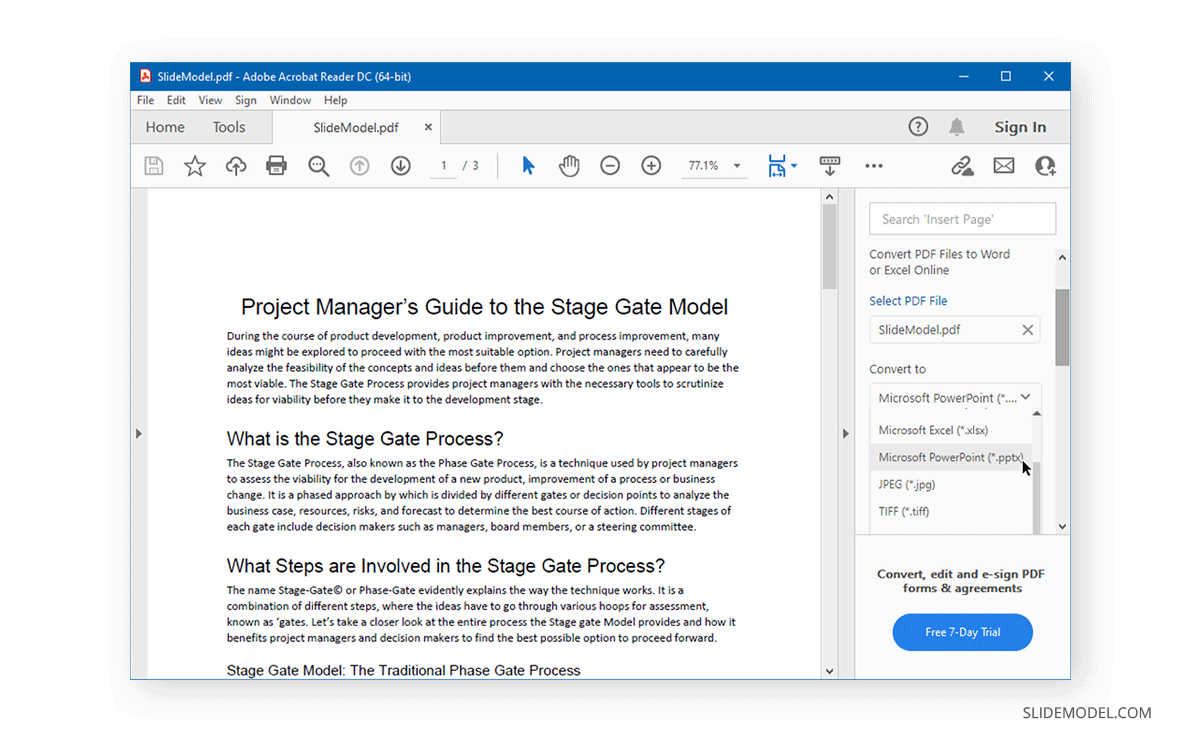Viewport: 1200px width, 743px height.
Task: Start the Free 7-Day Trial
Action: 962,632
